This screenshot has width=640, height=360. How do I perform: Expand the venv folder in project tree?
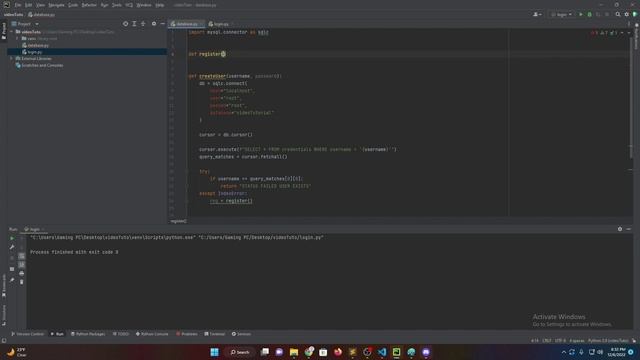click(x=17, y=38)
